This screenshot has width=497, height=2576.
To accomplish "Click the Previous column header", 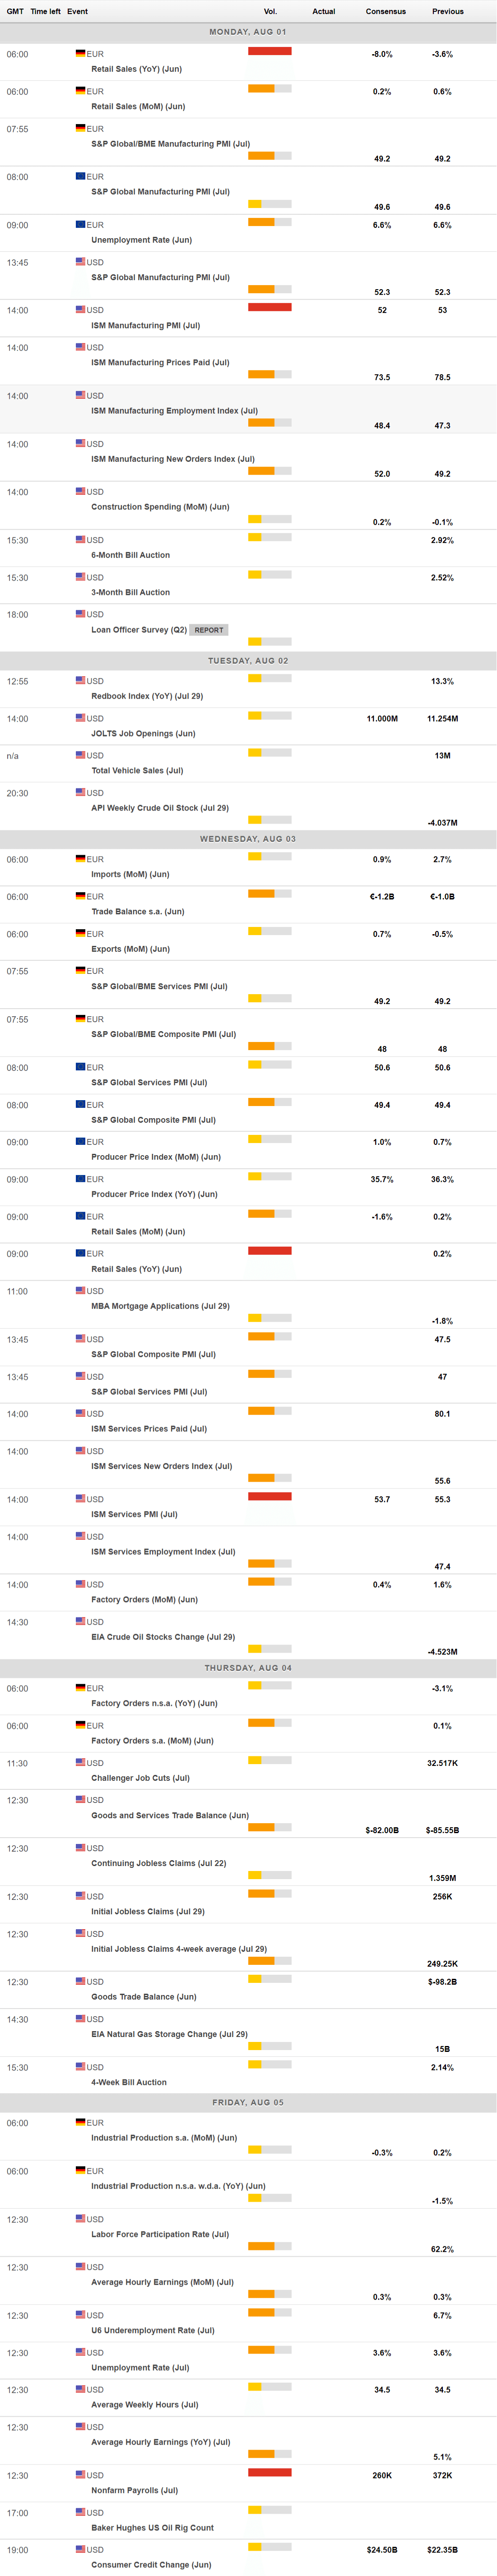I will (x=447, y=12).
